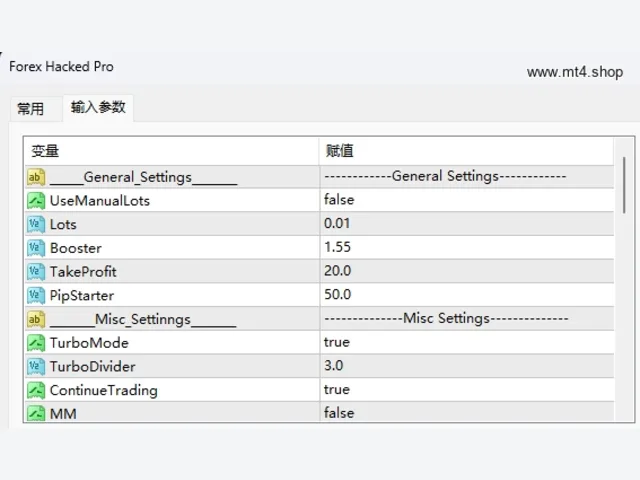Select the UseManualLots variable name

coord(100,201)
